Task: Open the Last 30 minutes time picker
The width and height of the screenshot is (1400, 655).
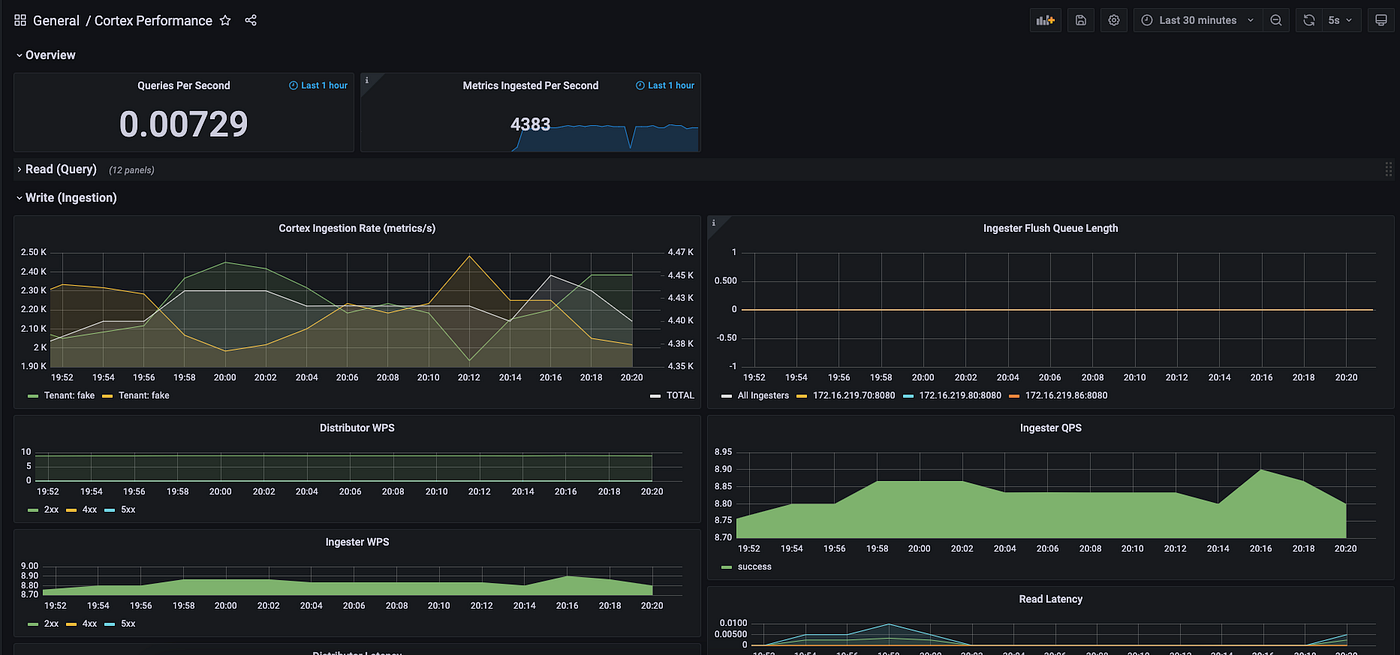Action: 1196,19
